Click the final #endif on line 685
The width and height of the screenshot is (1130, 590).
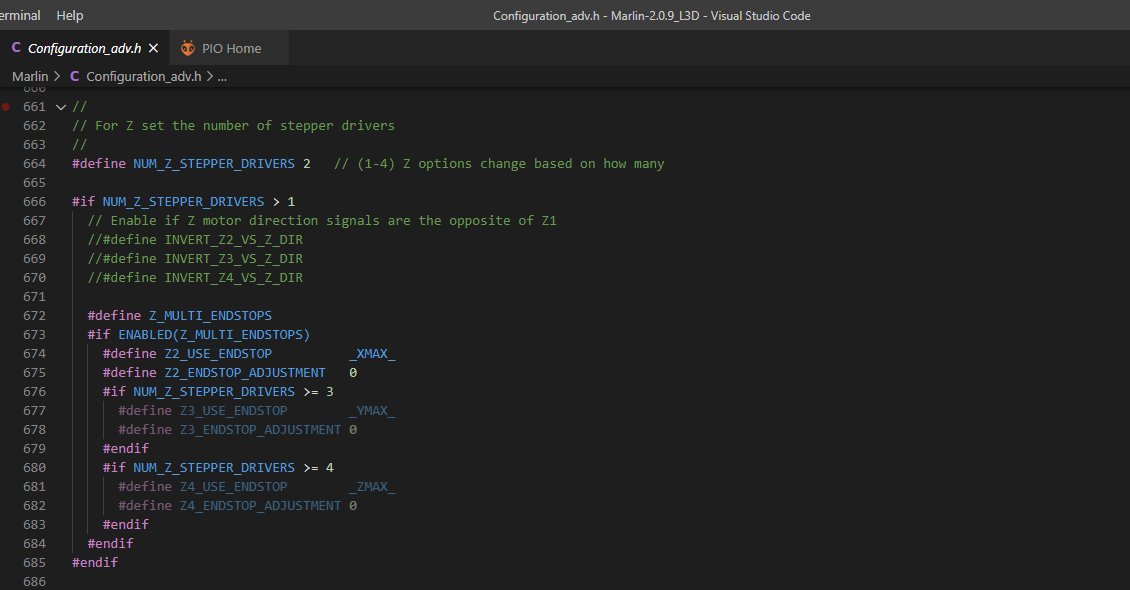[95, 563]
